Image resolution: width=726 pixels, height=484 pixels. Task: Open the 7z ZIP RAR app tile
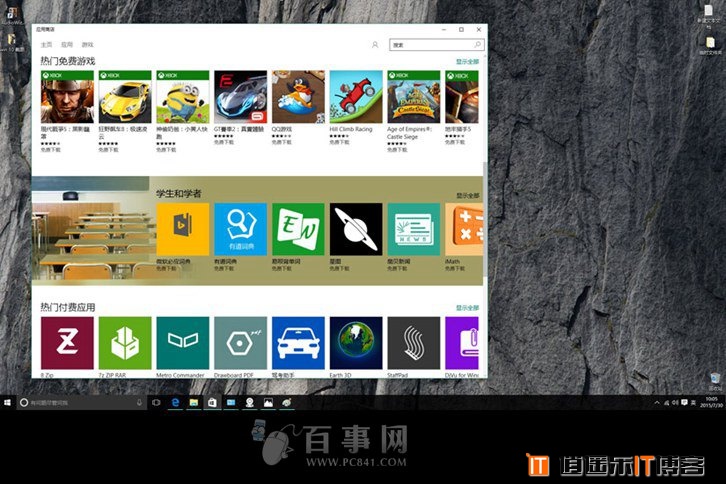click(x=125, y=343)
